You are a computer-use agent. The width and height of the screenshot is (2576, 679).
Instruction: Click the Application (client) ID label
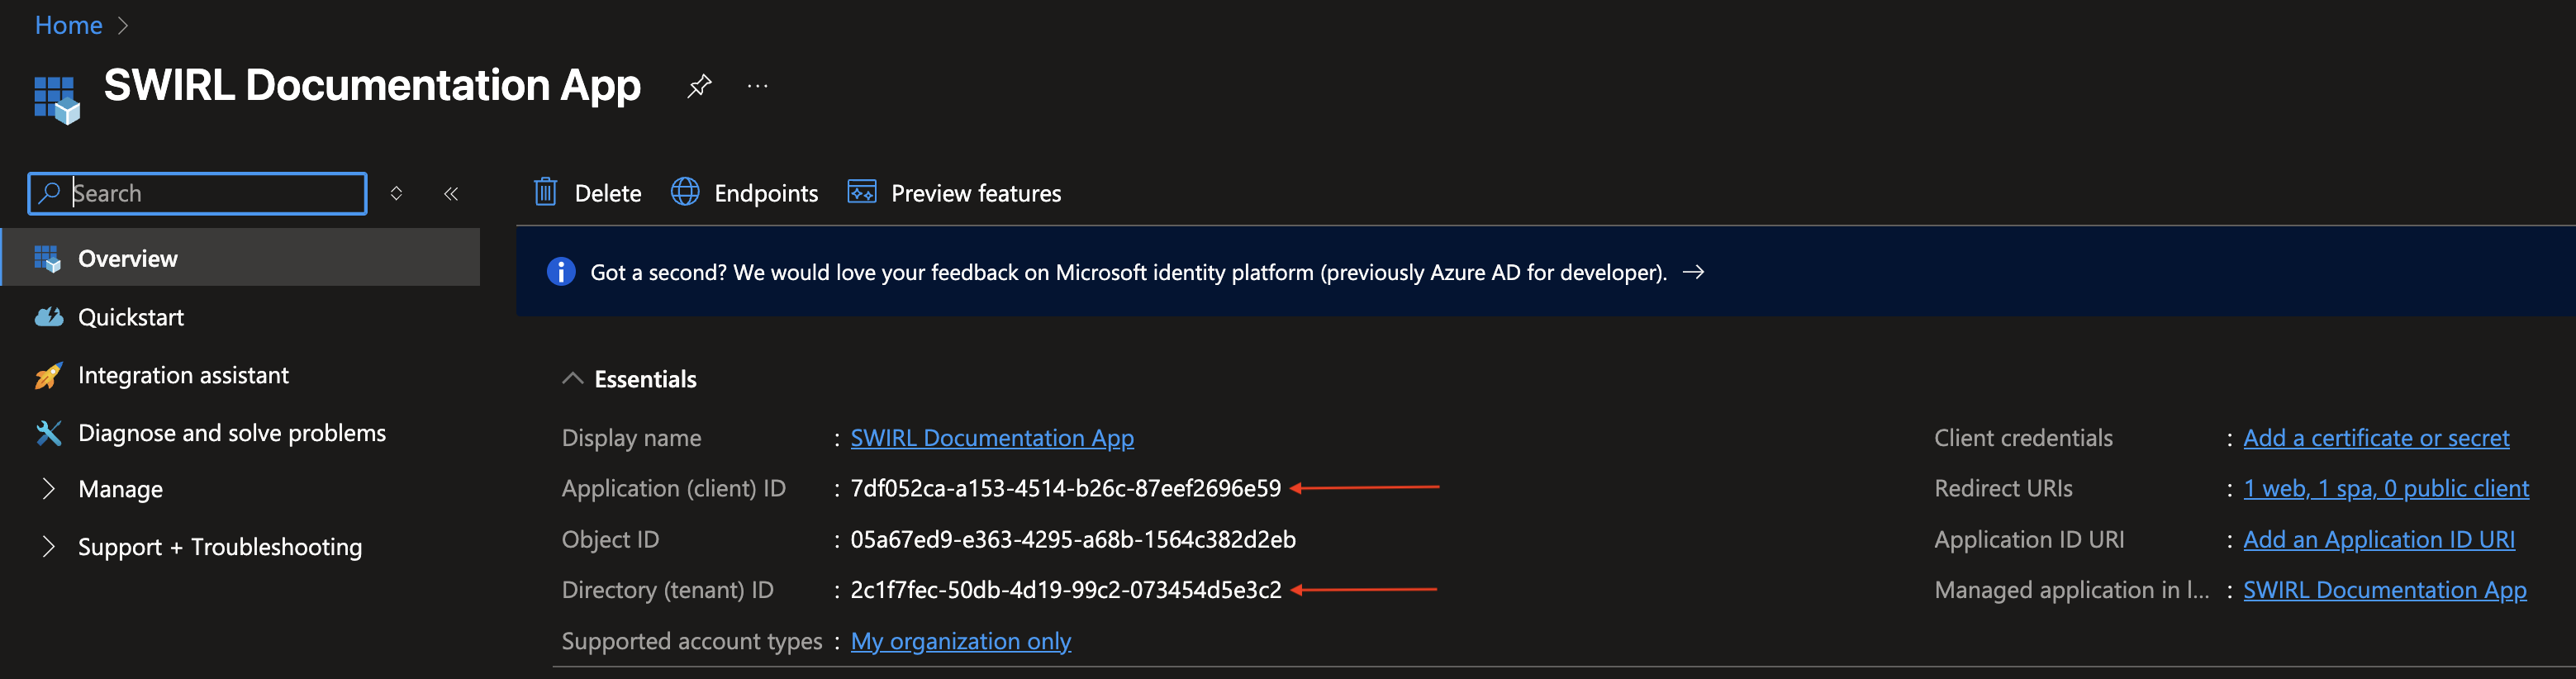673,488
